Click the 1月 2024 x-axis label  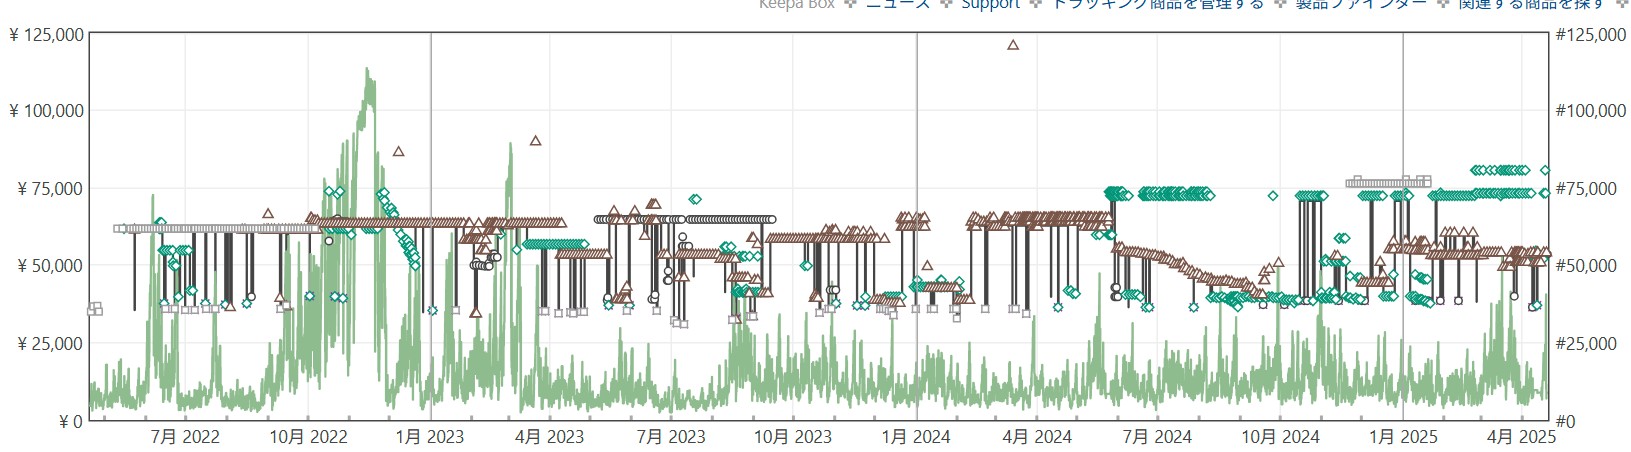coord(916,437)
